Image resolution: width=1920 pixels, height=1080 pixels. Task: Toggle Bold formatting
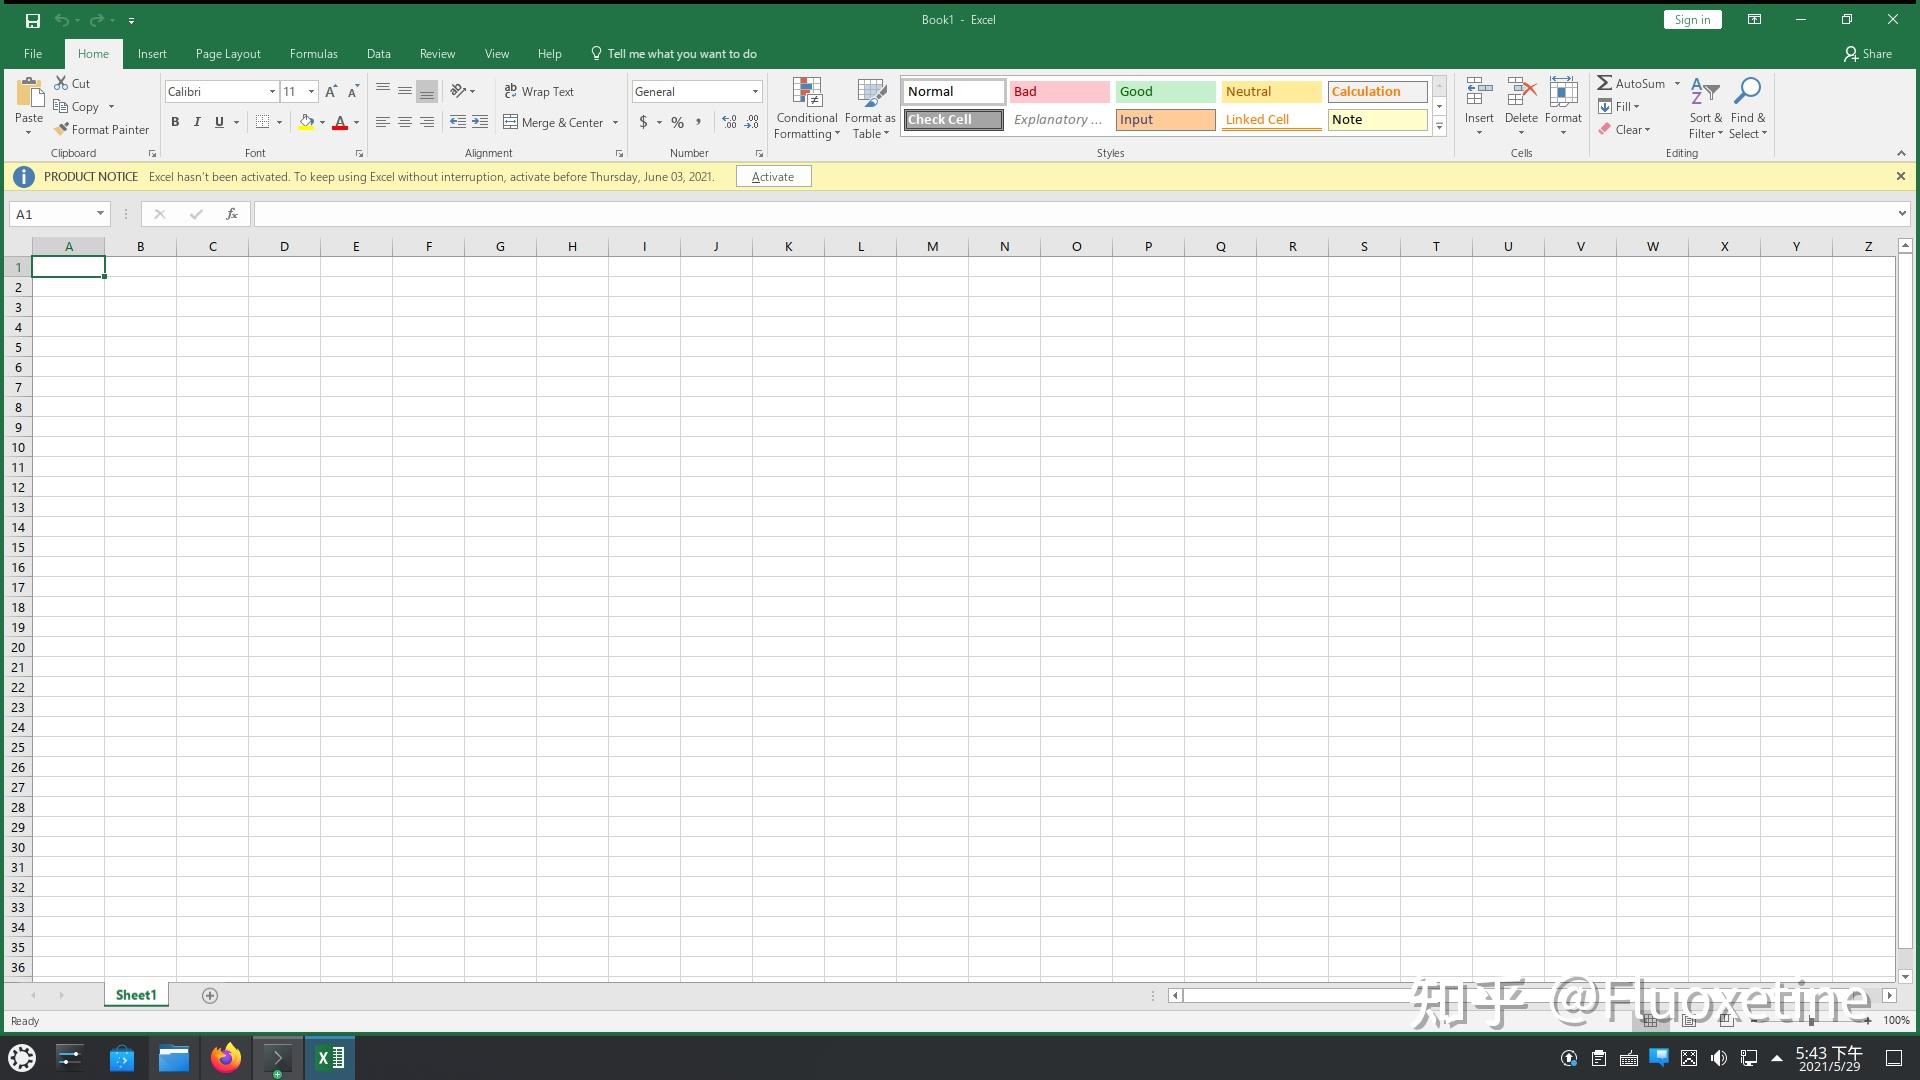coord(175,122)
